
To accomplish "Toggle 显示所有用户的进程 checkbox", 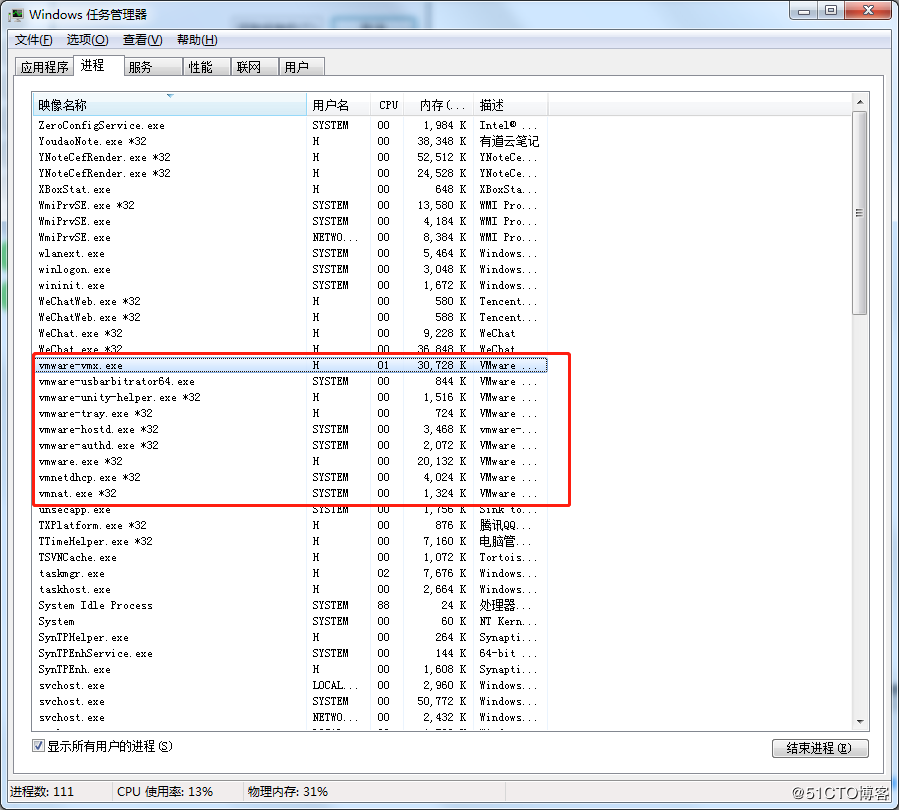I will 39,746.
